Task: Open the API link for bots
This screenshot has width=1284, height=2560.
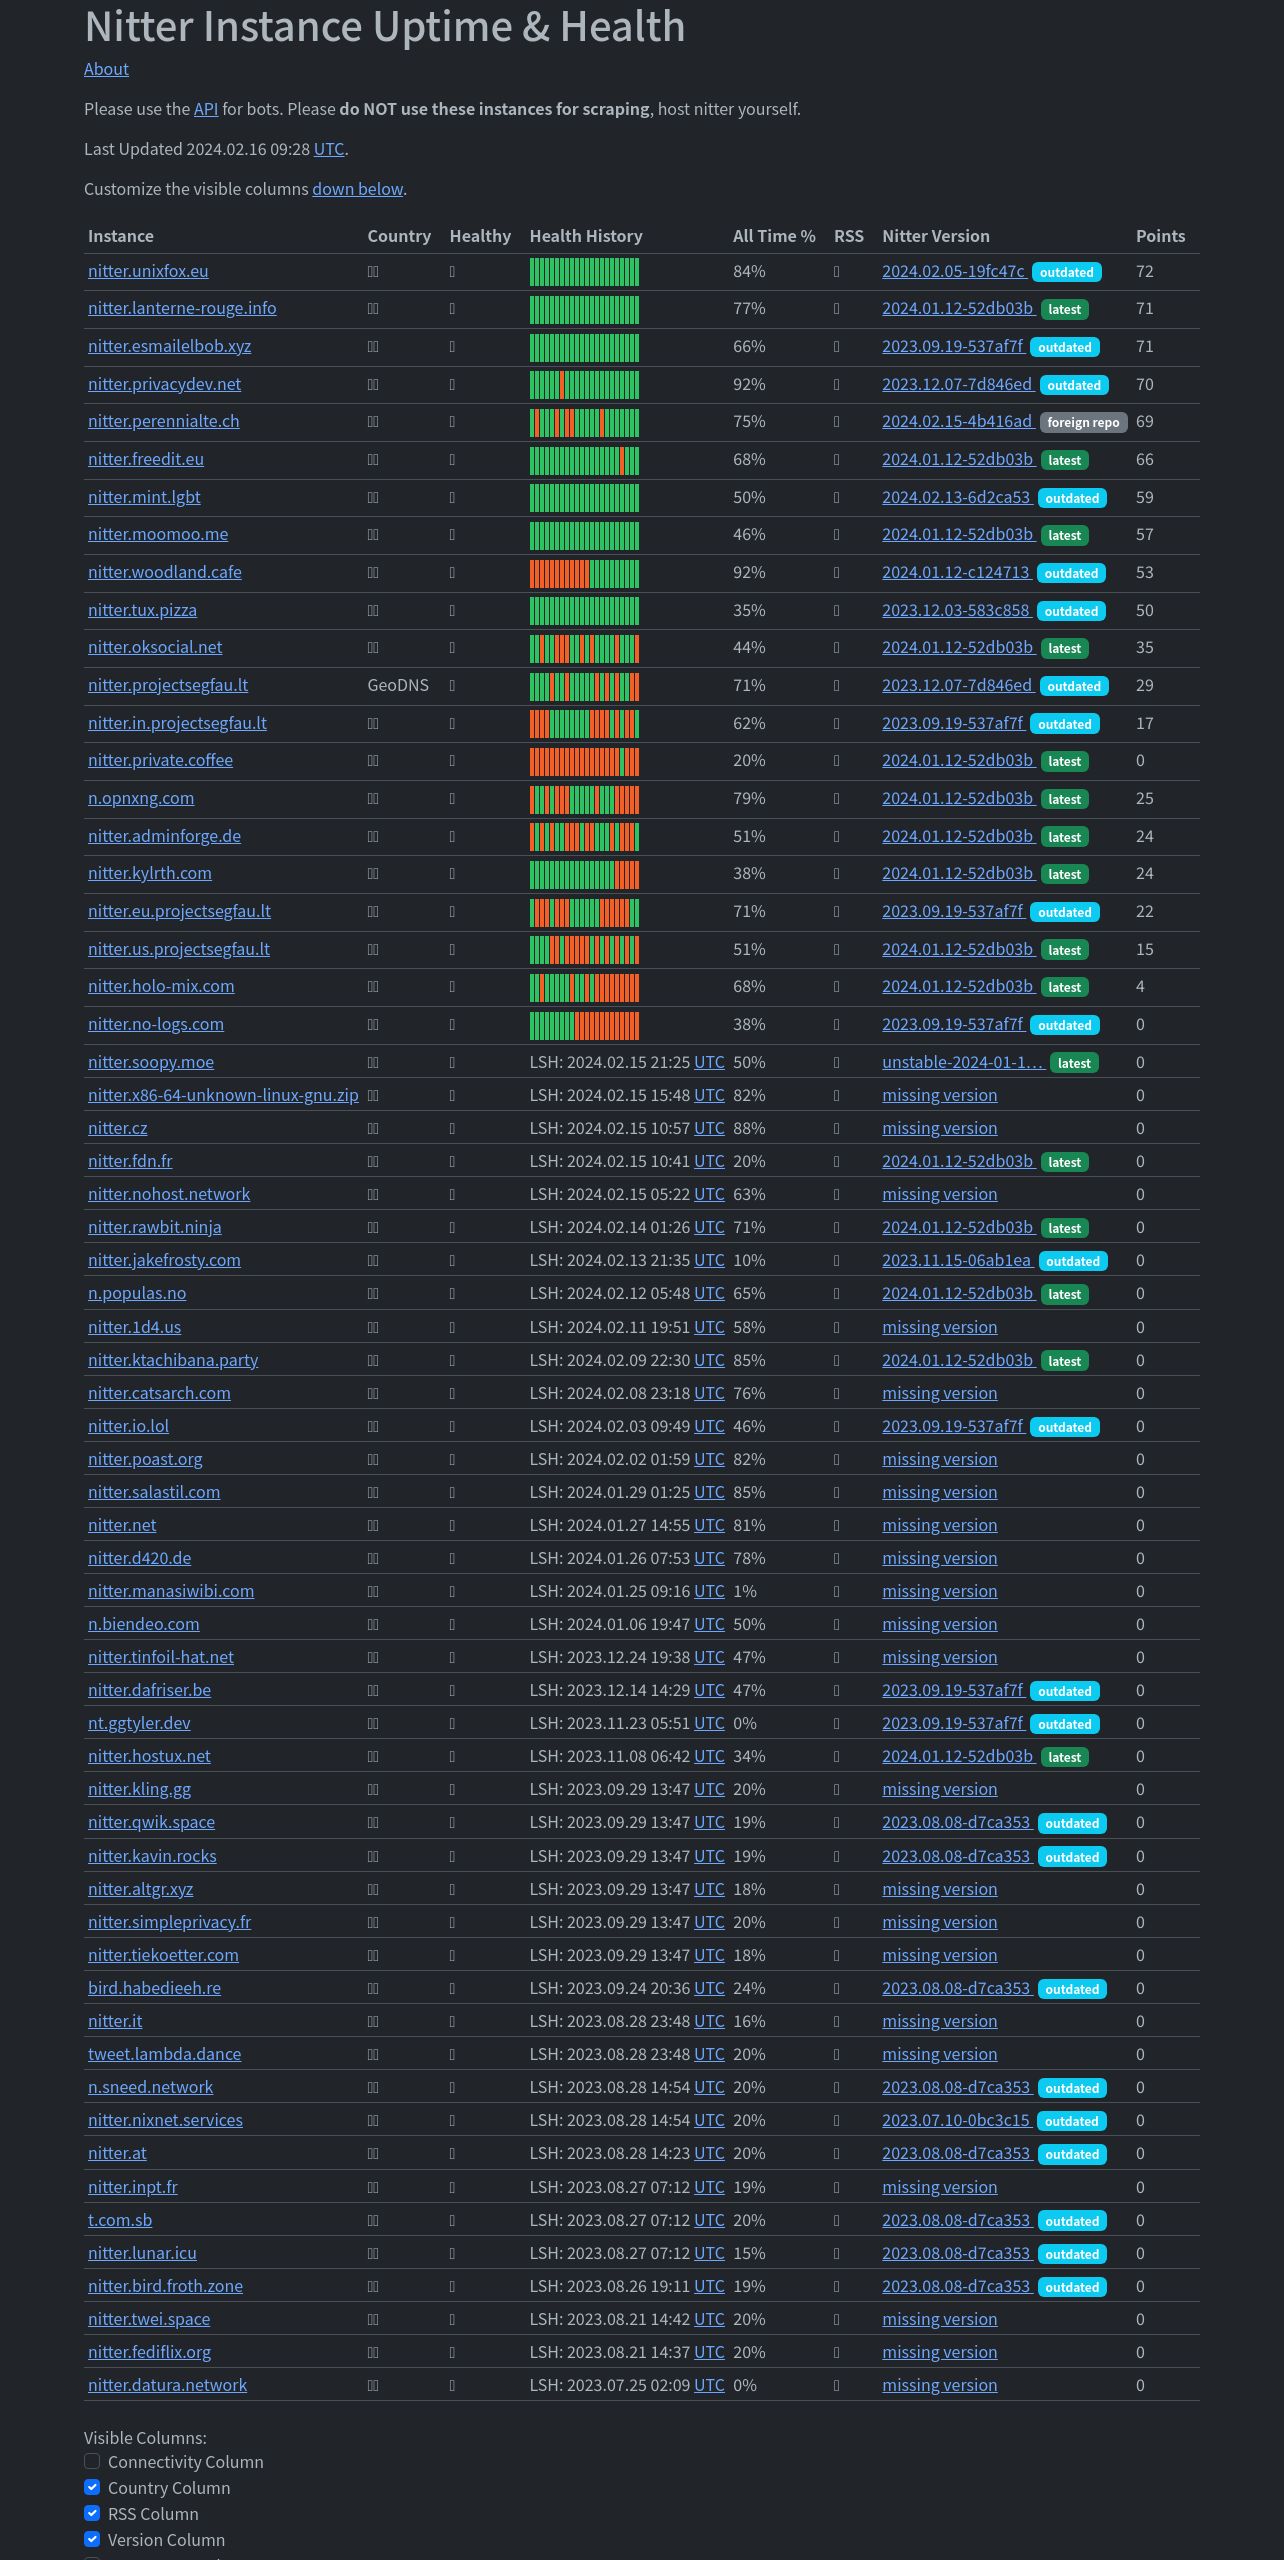Action: [206, 109]
